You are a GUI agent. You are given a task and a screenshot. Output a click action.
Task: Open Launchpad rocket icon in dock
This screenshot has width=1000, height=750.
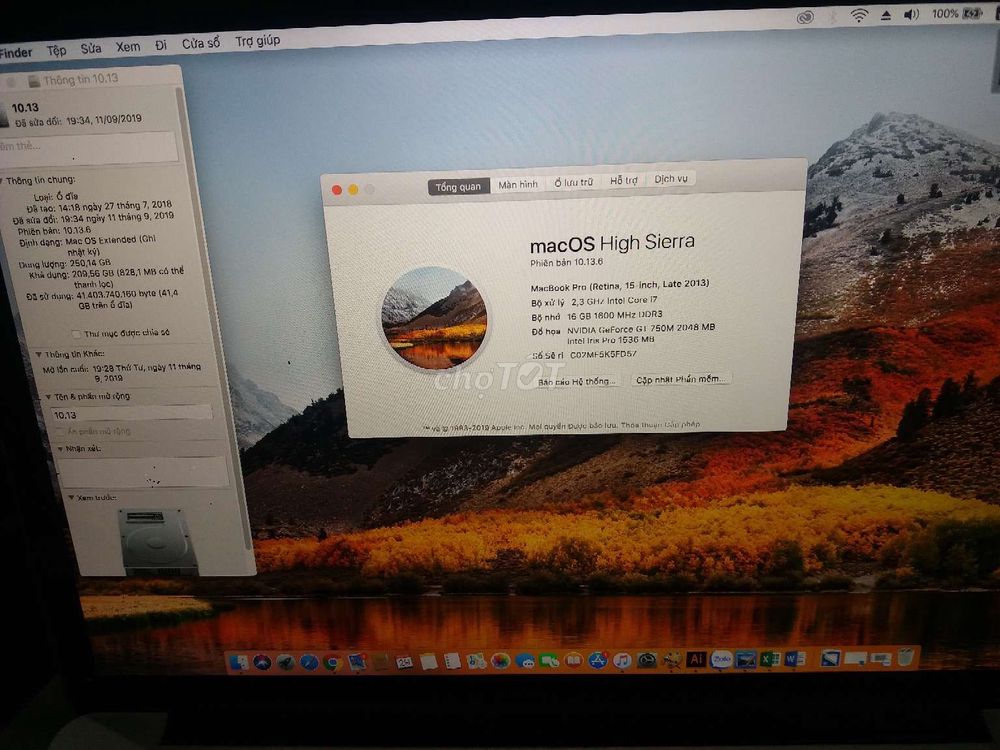click(286, 663)
